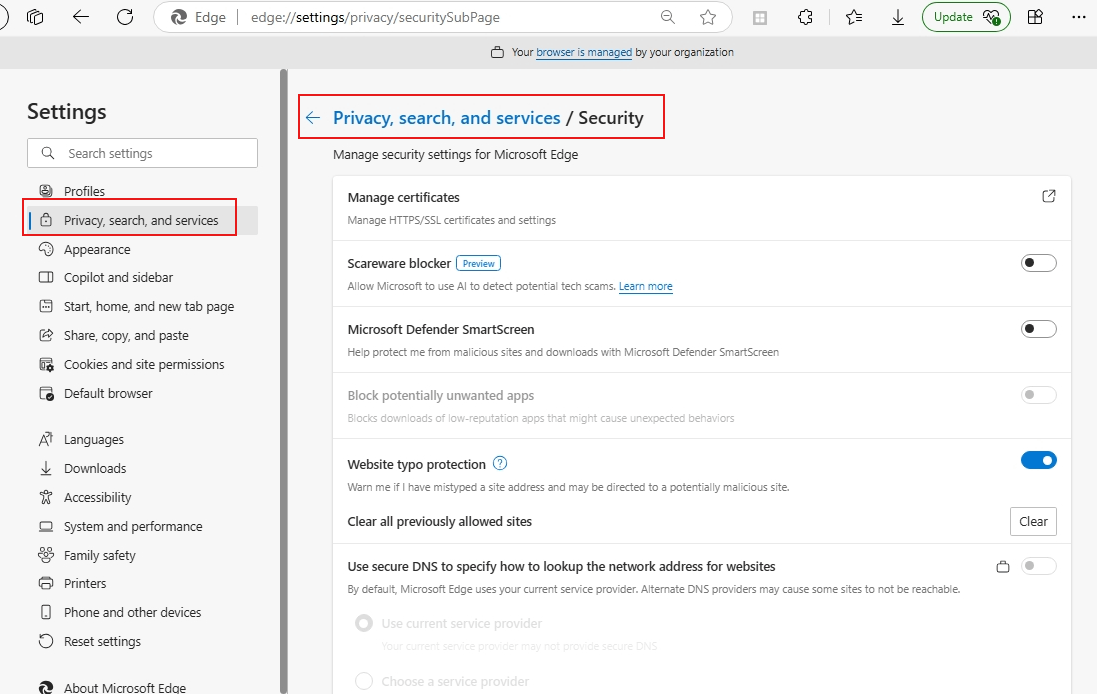Open Reset settings section
Viewport: 1097px width, 694px height.
(x=143, y=642)
